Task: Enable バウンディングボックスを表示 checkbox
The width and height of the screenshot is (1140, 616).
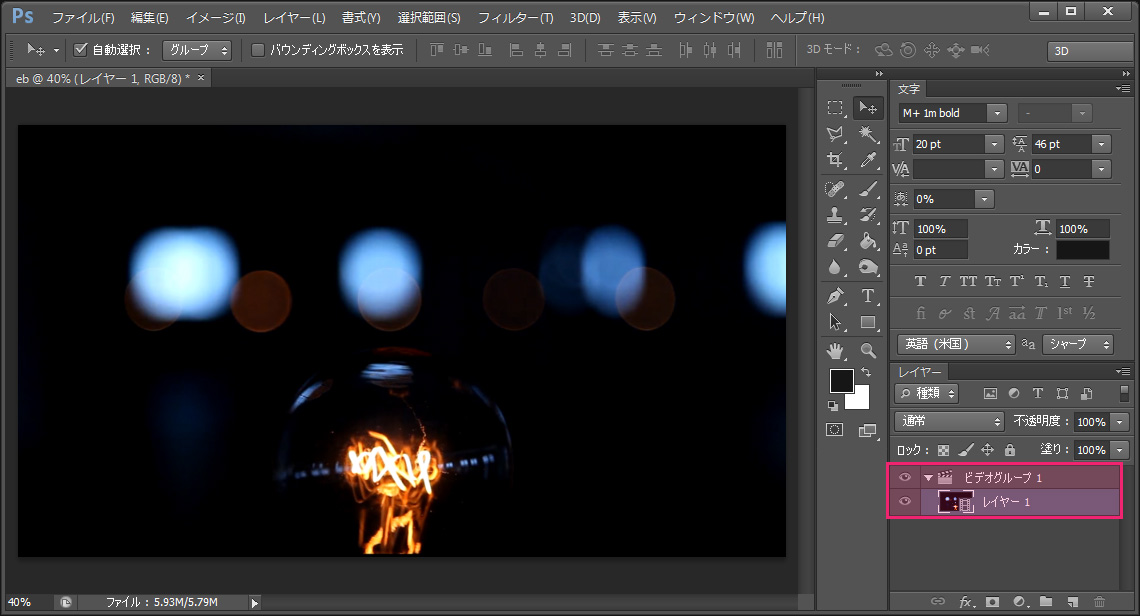Action: [x=258, y=49]
